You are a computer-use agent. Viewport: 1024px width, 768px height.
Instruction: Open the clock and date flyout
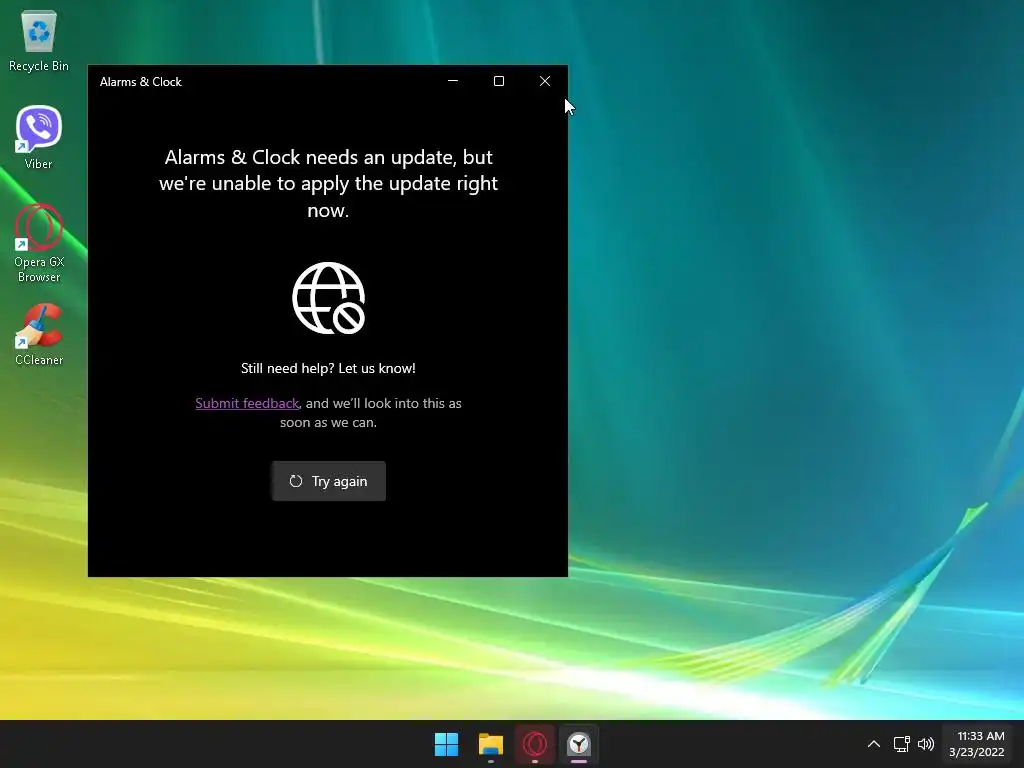point(977,744)
